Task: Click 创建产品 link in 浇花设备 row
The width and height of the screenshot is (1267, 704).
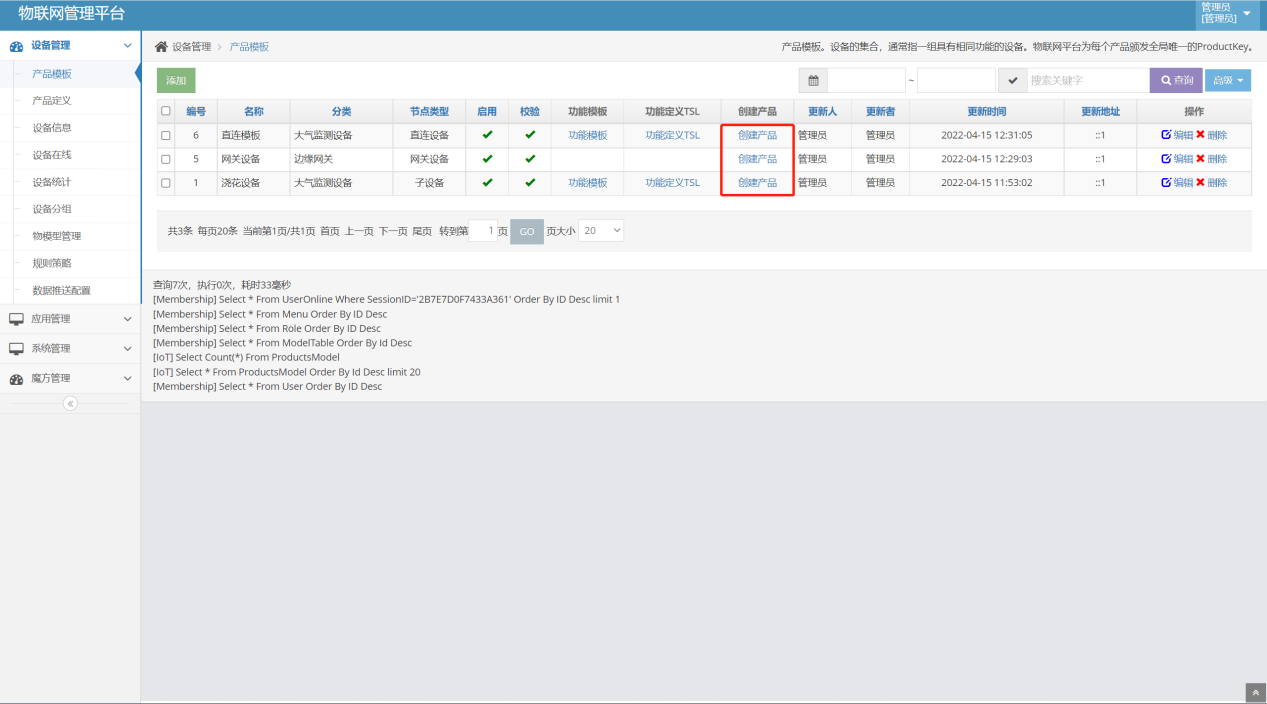Action: tap(757, 183)
